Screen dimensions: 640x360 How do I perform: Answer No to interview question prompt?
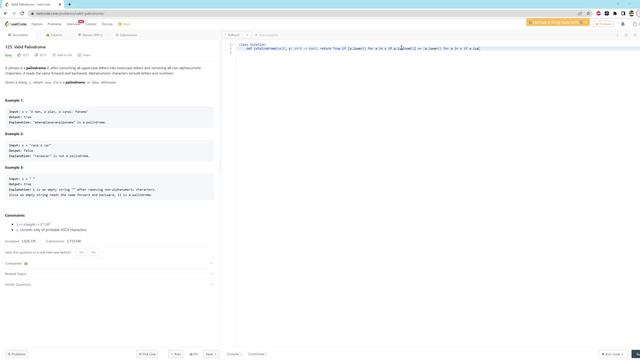pos(93,252)
